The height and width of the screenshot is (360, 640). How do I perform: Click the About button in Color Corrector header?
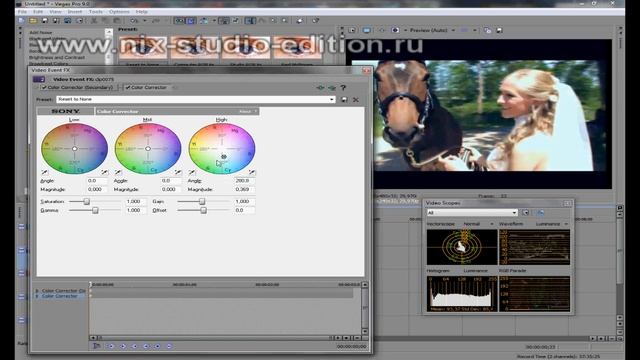(245, 111)
